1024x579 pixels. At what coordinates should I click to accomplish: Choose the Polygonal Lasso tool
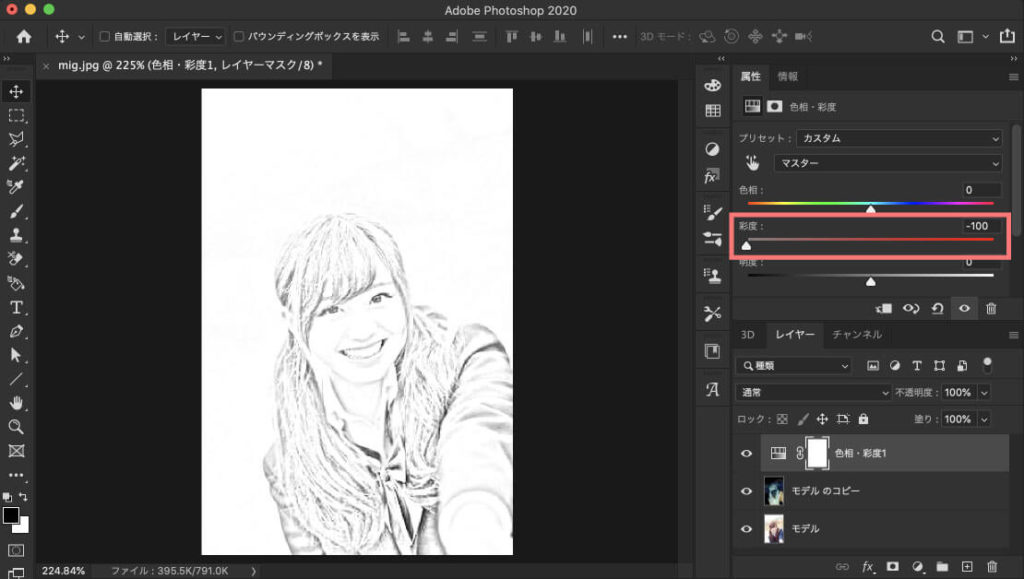pos(16,139)
